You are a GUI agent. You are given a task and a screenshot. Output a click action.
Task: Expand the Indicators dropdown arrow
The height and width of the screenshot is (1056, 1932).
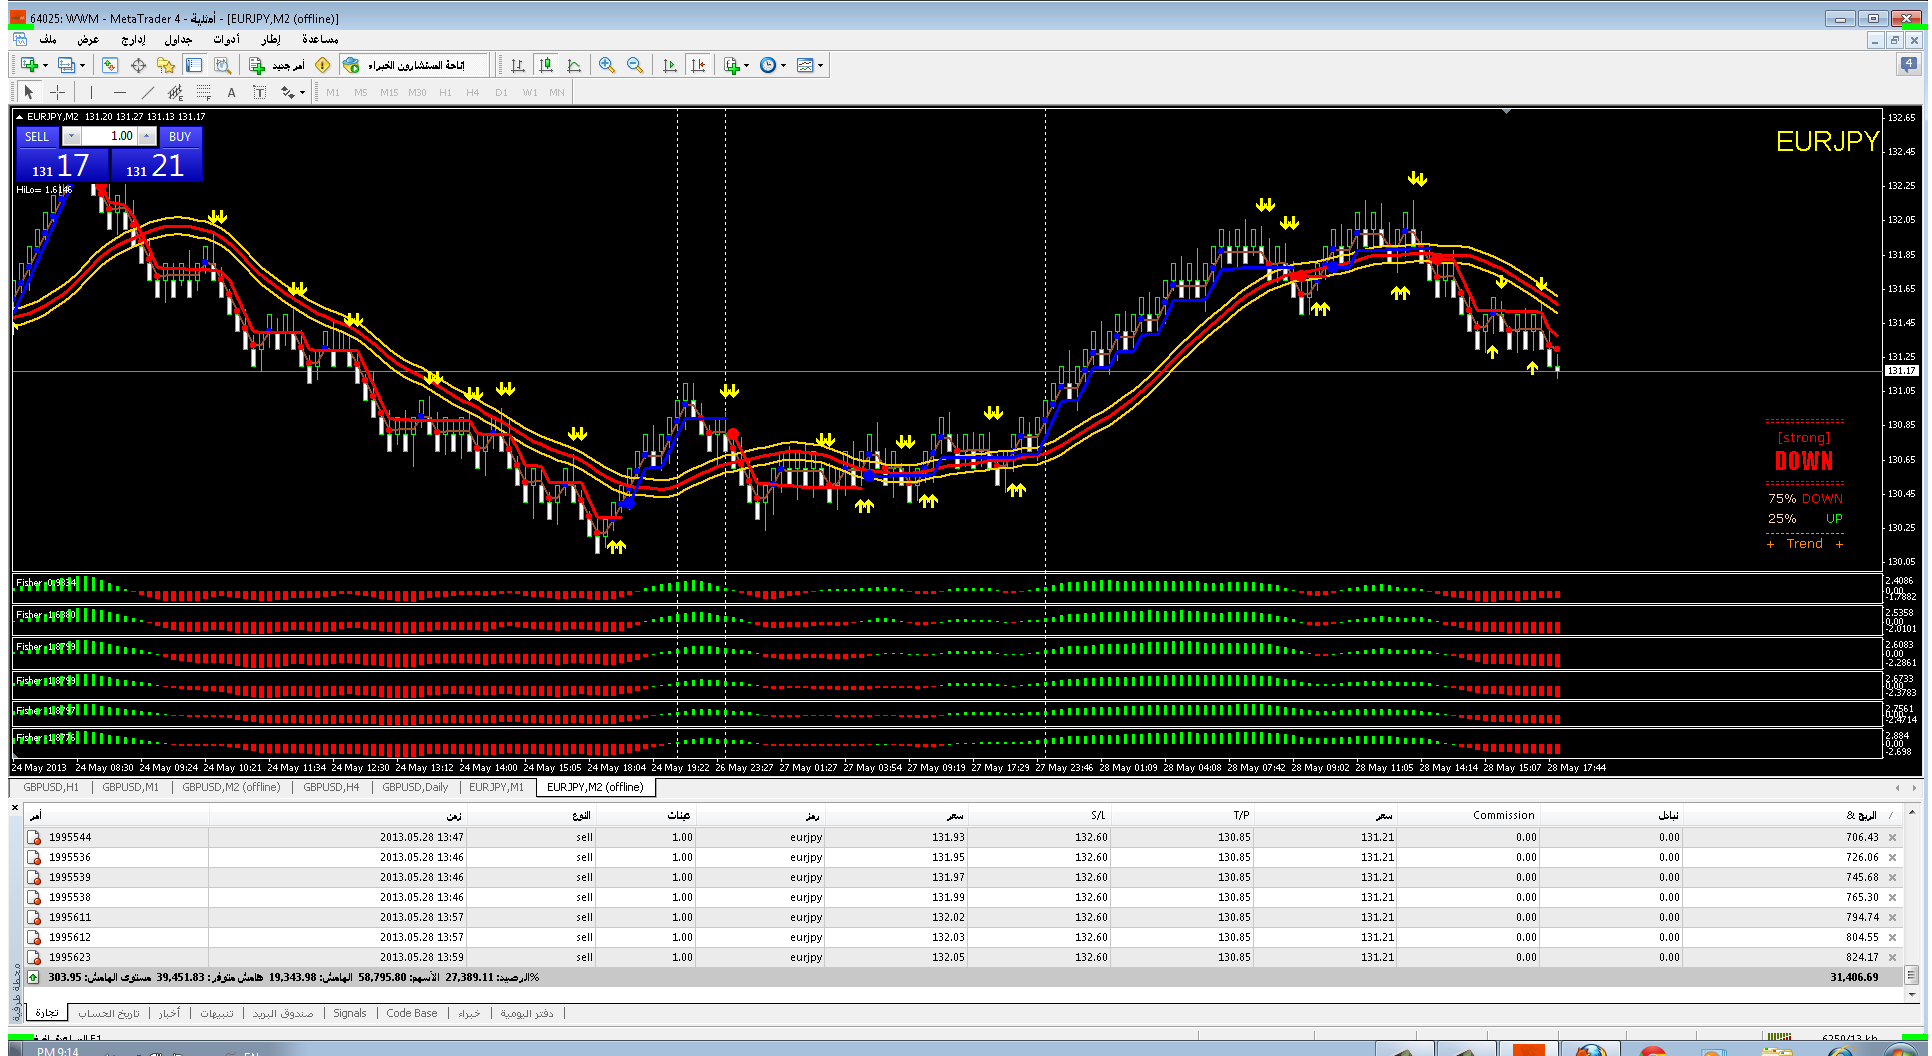(x=746, y=65)
